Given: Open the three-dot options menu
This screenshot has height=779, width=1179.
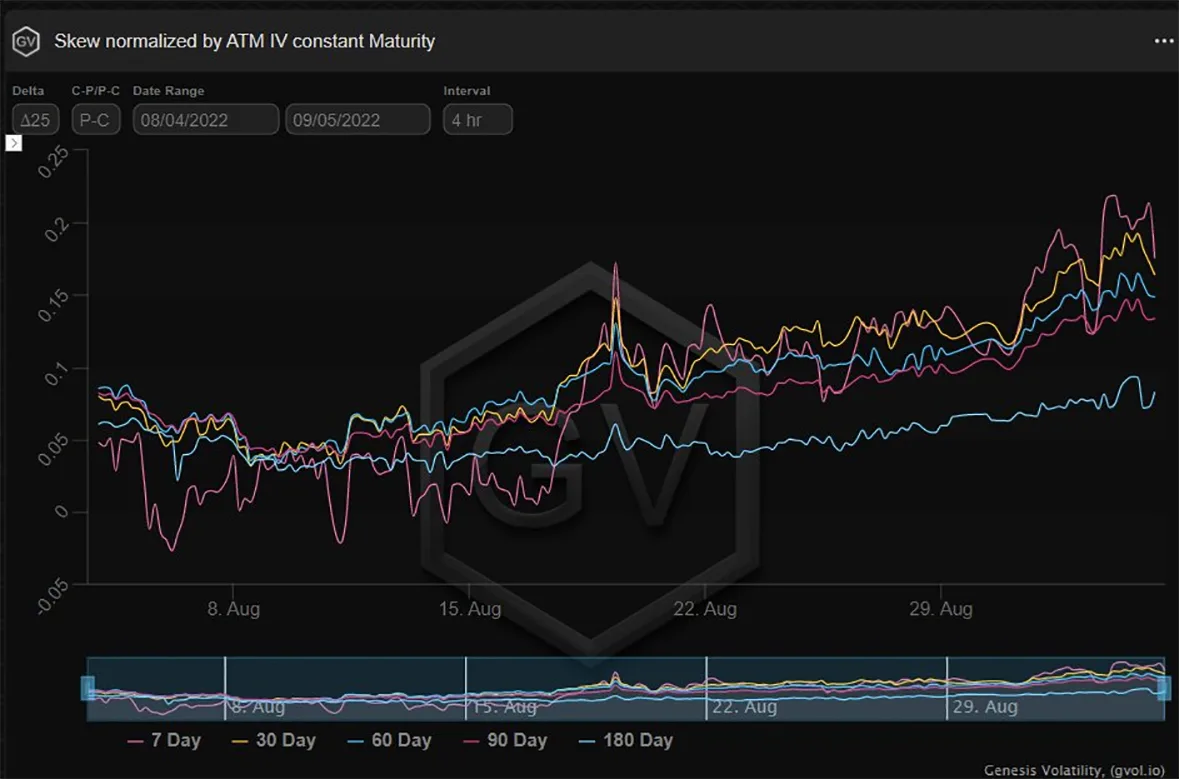Looking at the screenshot, I should [1163, 41].
